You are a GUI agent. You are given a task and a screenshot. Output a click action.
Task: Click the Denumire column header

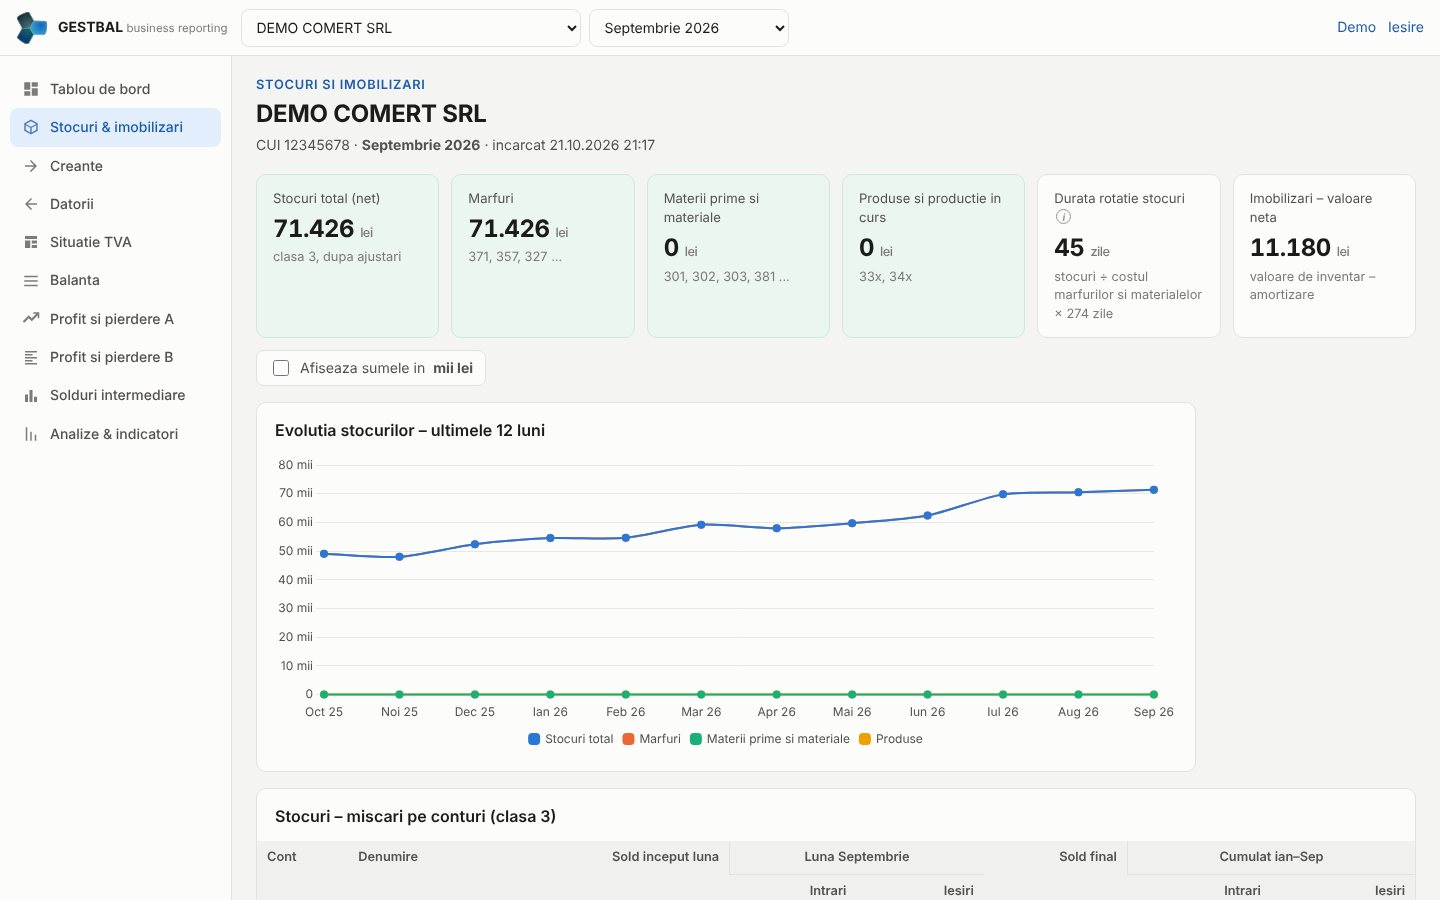[388, 857]
